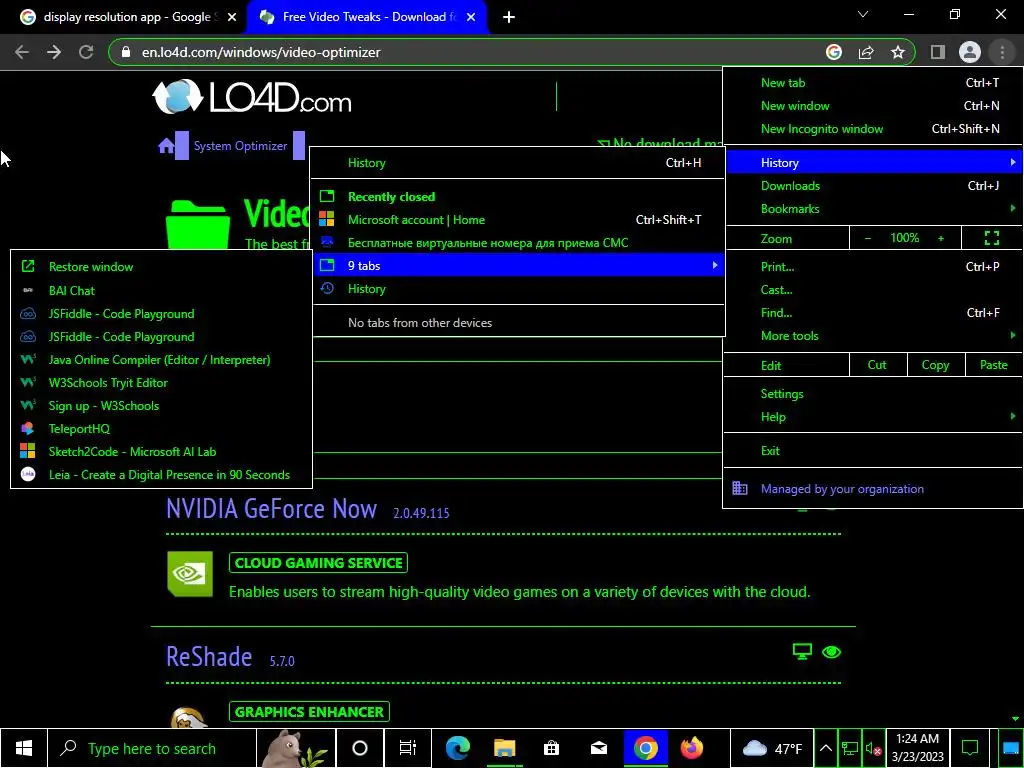Select New tab from menu
Image resolution: width=1024 pixels, height=768 pixels.
[x=873, y=83]
